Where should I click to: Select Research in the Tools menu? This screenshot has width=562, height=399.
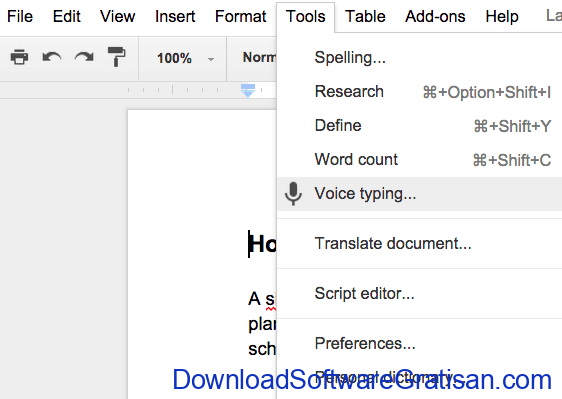[x=419, y=92]
